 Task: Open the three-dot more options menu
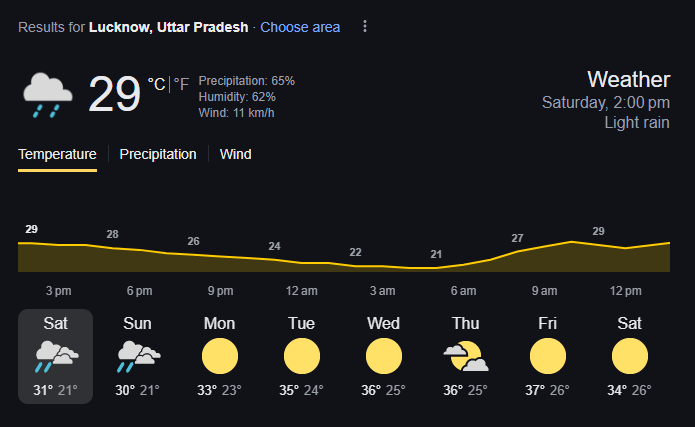365,27
